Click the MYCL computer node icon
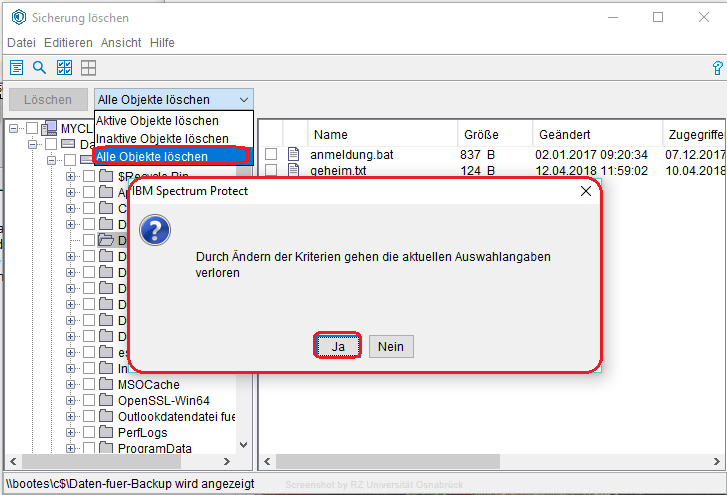 [x=49, y=128]
